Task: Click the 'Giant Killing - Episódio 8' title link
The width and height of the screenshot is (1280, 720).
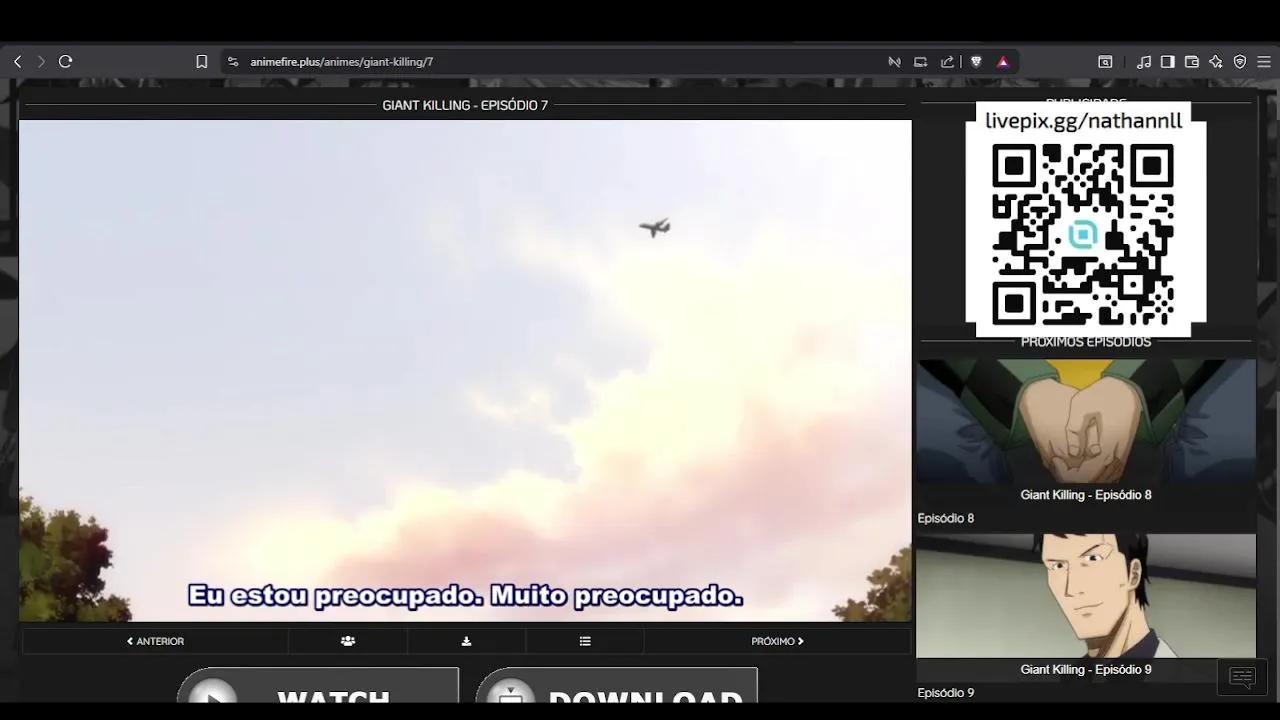Action: (x=1086, y=495)
